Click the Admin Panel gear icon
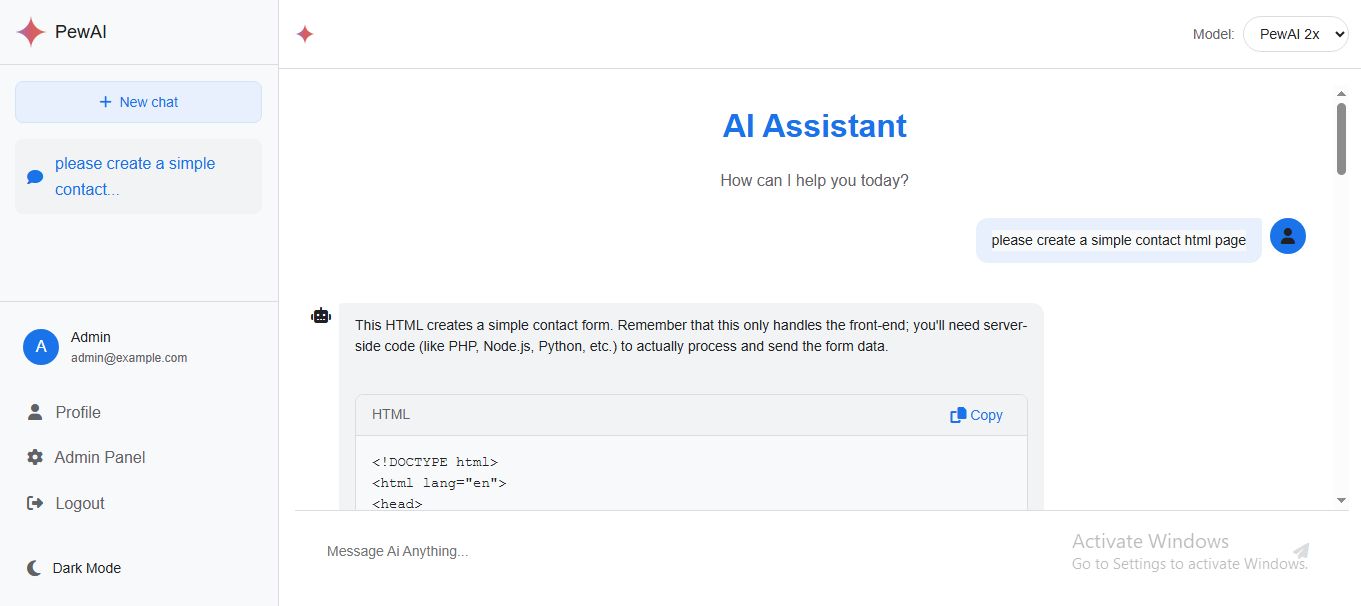The height and width of the screenshot is (606, 1361). click(35, 457)
